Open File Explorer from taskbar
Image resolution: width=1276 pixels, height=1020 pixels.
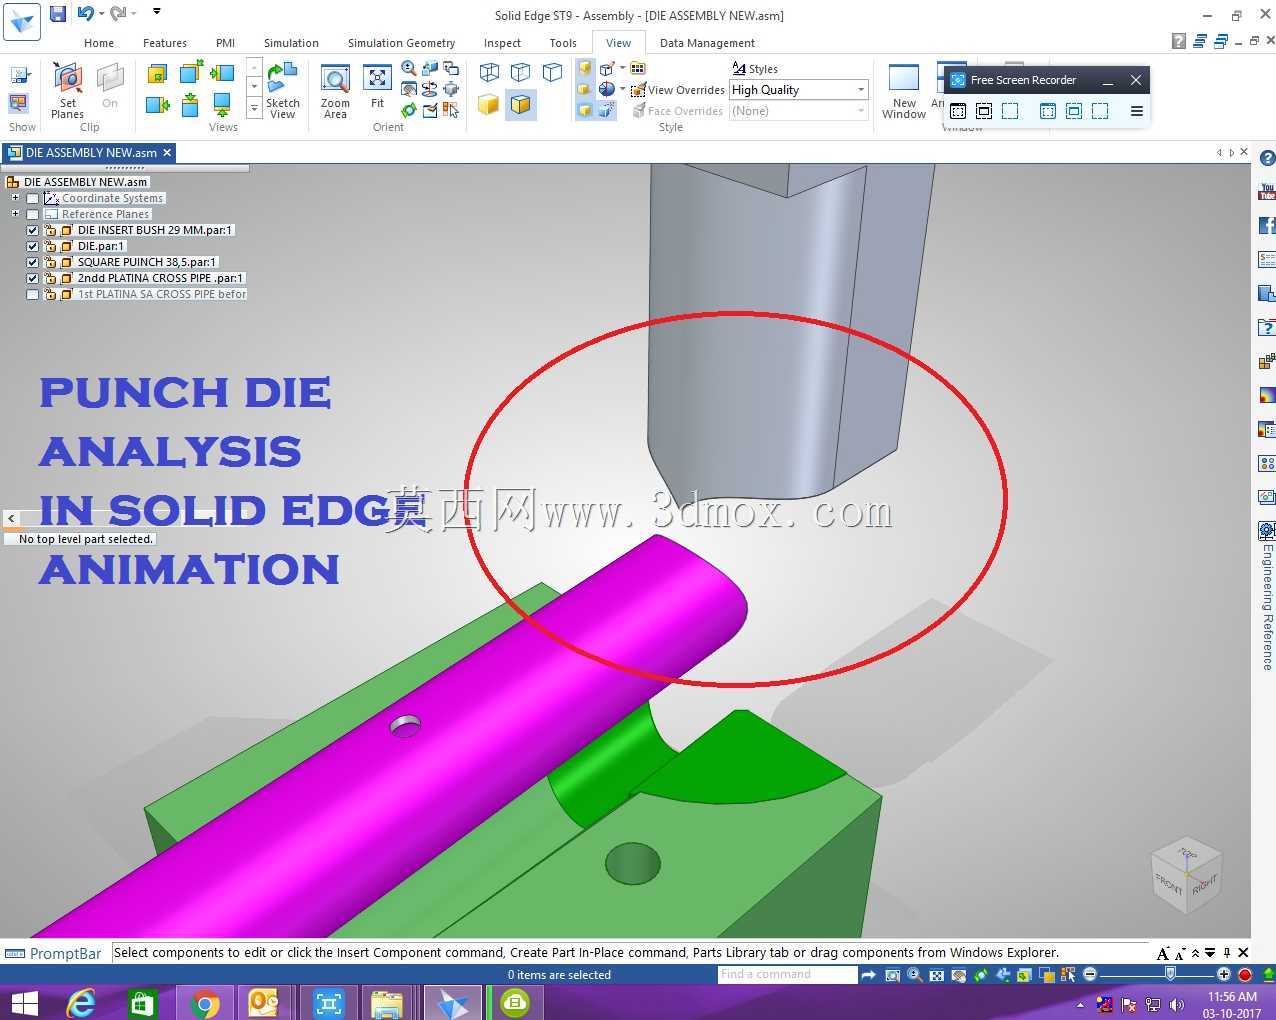coord(387,1003)
